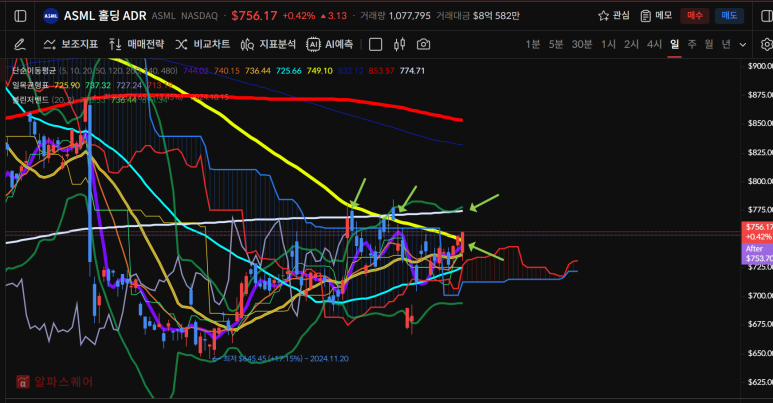Click the $800.00 price axis label
773x403 pixels.
point(760,181)
